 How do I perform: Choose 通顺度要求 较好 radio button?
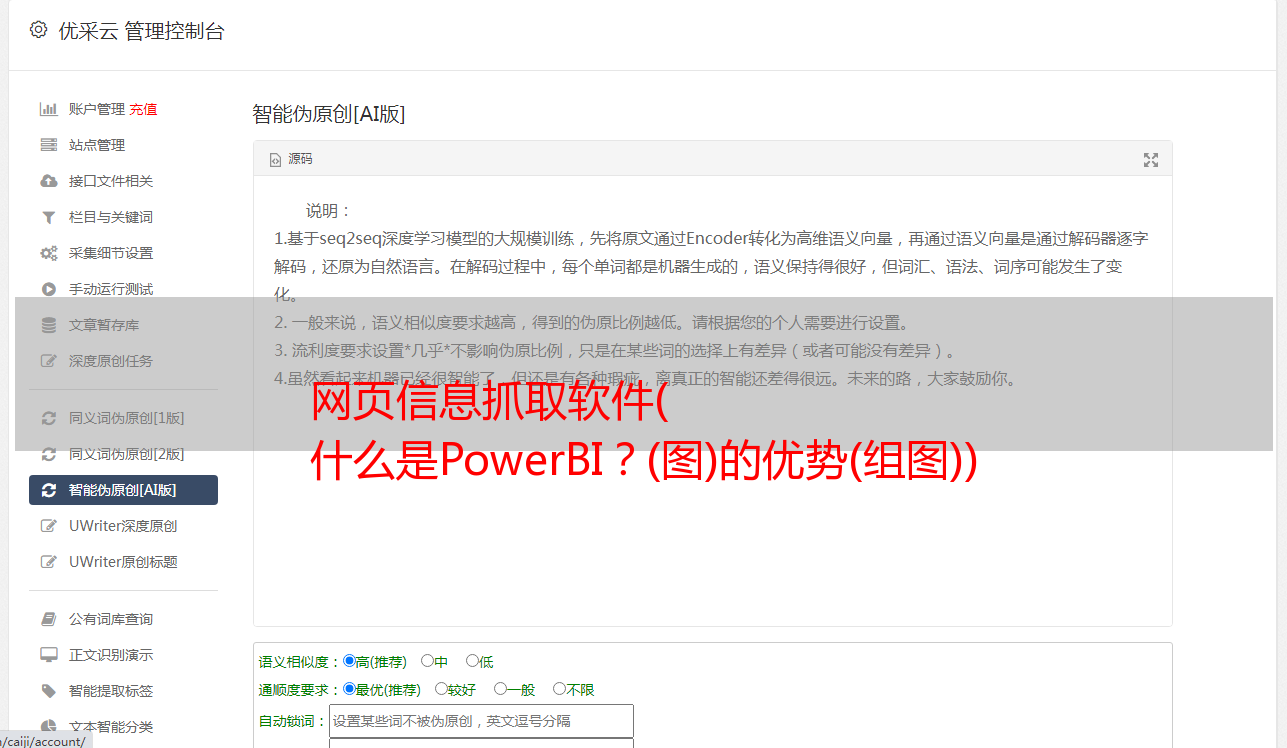[441, 688]
